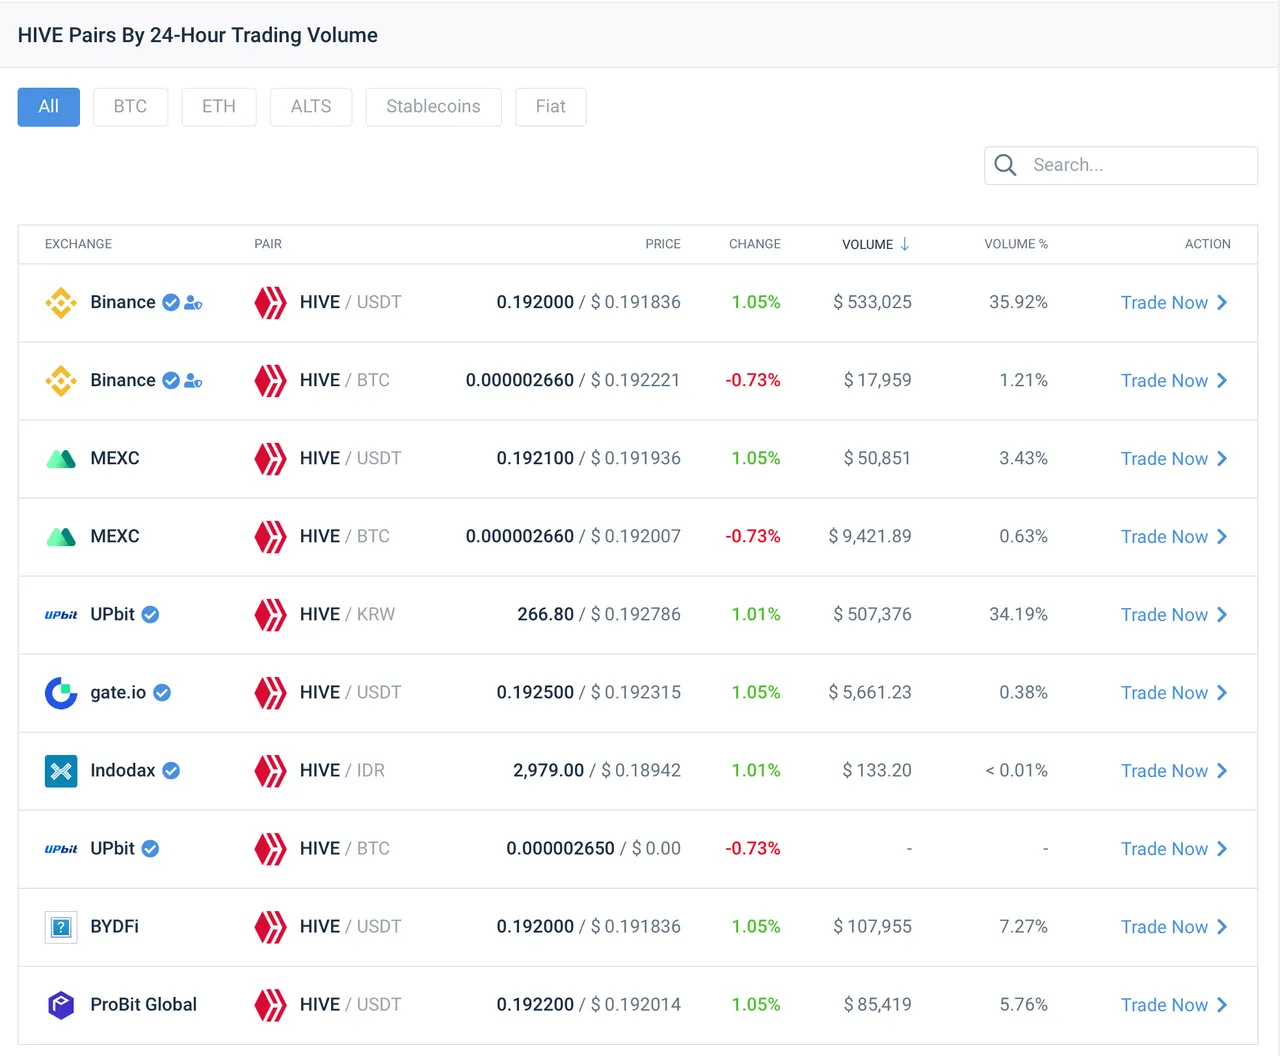Switch to the Fiat filter tab
This screenshot has height=1056, width=1280.
551,107
